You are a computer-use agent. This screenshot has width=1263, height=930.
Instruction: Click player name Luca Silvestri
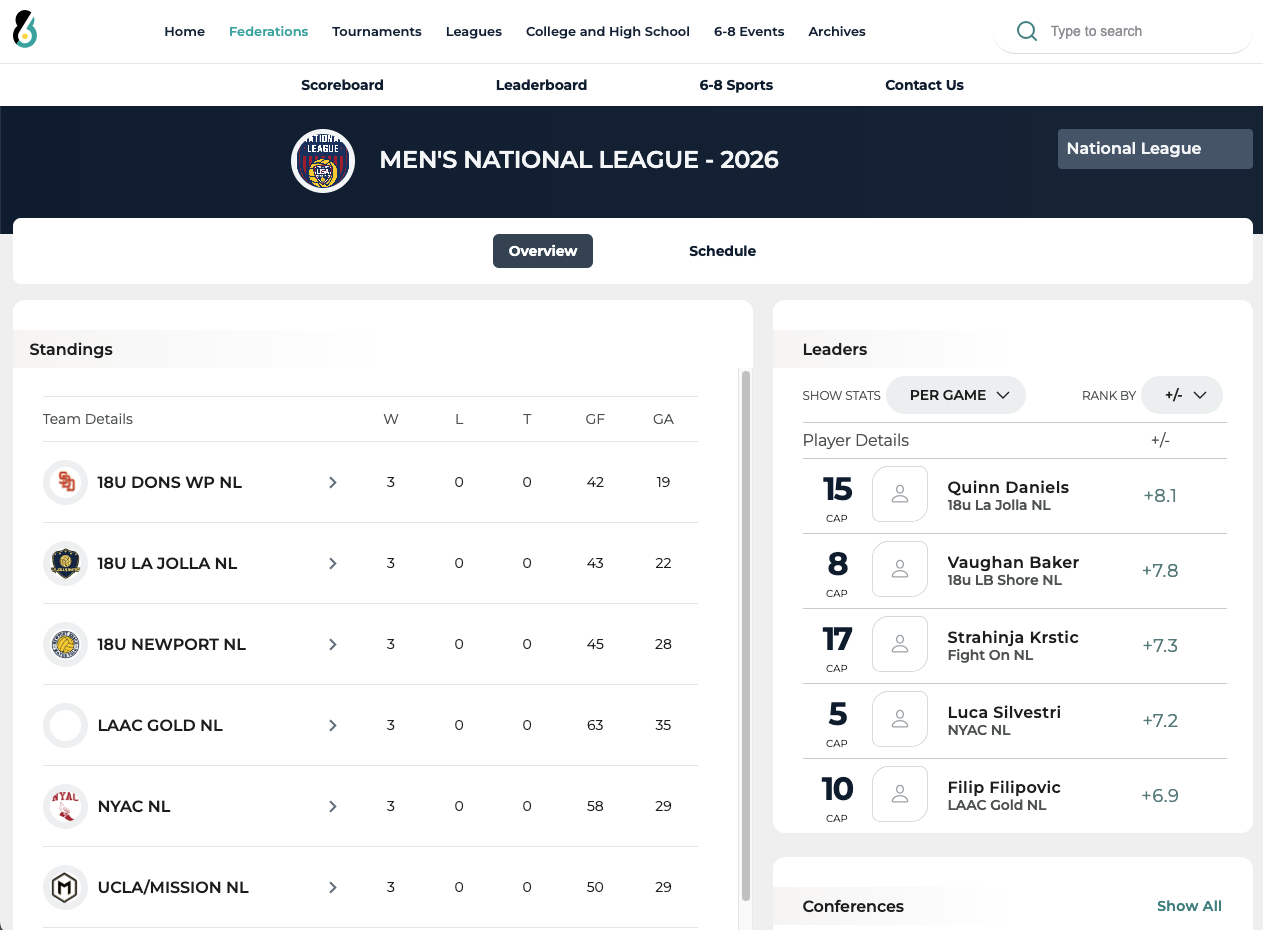click(x=1004, y=712)
